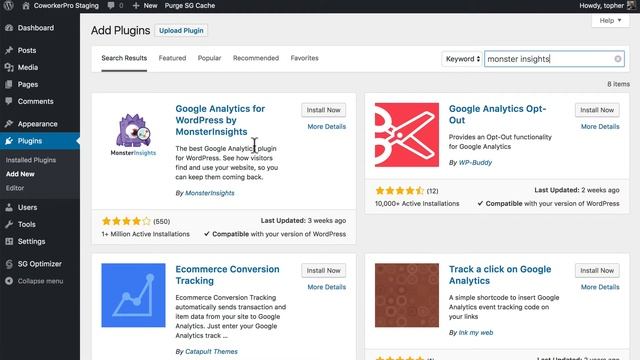The width and height of the screenshot is (640, 360).
Task: Open comments bubble in admin bar
Action: [x=111, y=6]
